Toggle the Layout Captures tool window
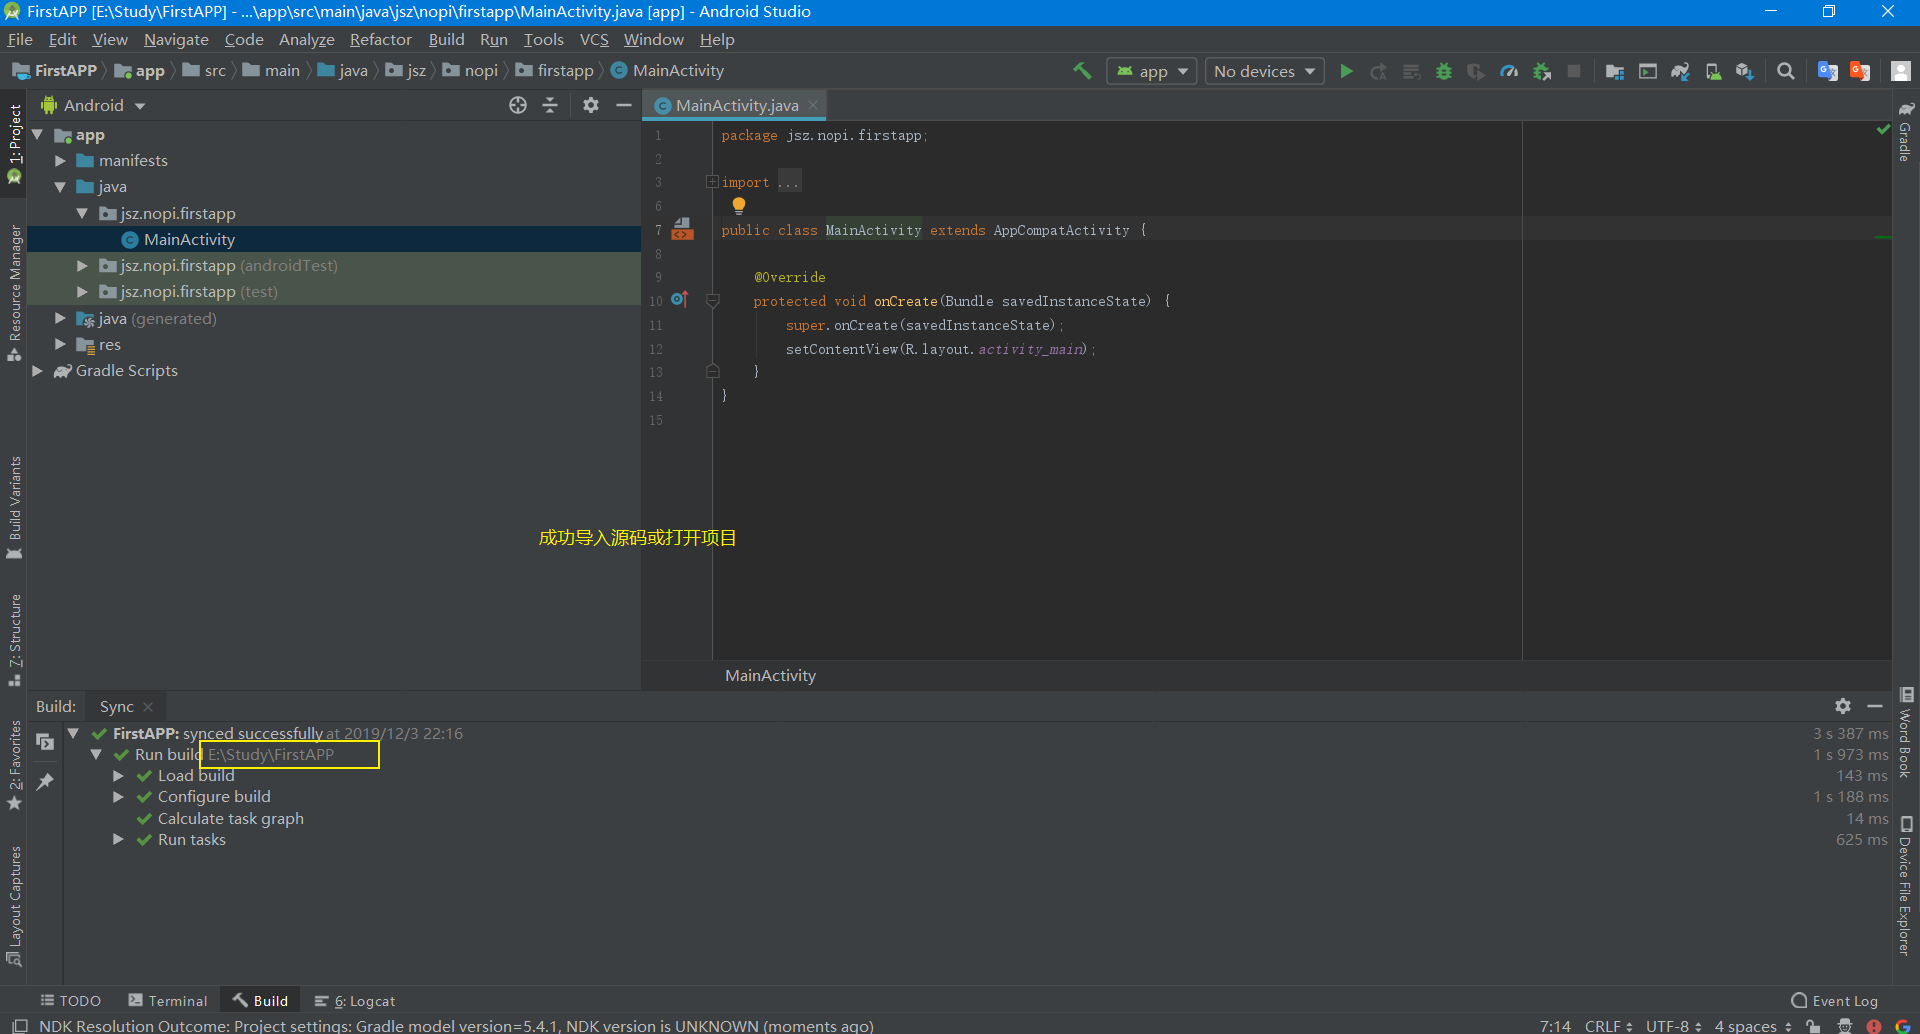Screen dimensions: 1920x1034 coord(14,906)
